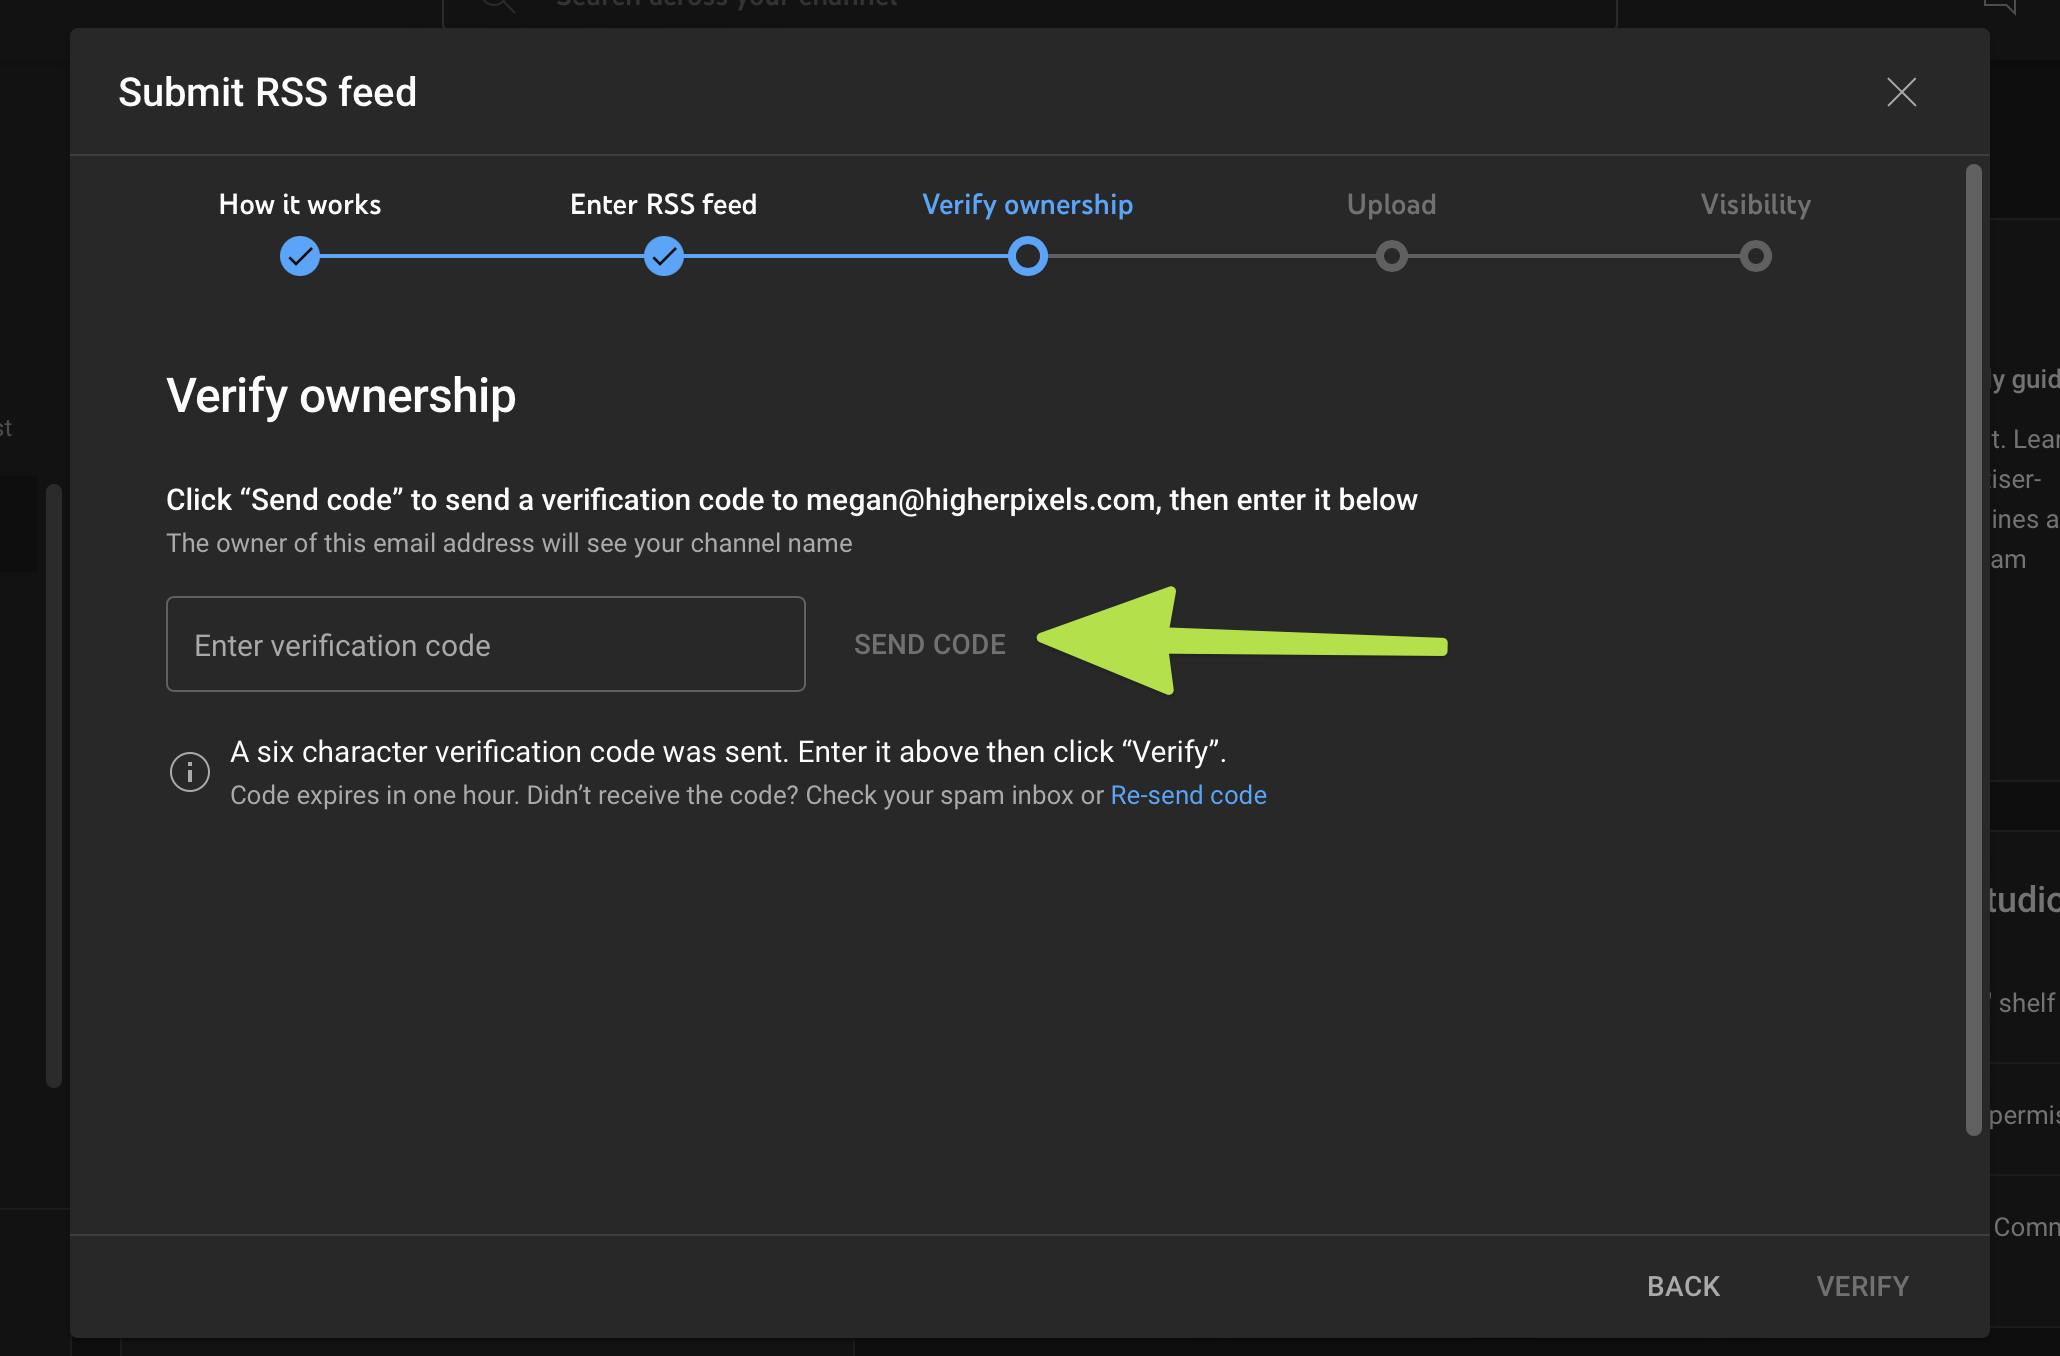Click the How it works checkmark circle
The image size is (2060, 1356).
click(x=300, y=256)
